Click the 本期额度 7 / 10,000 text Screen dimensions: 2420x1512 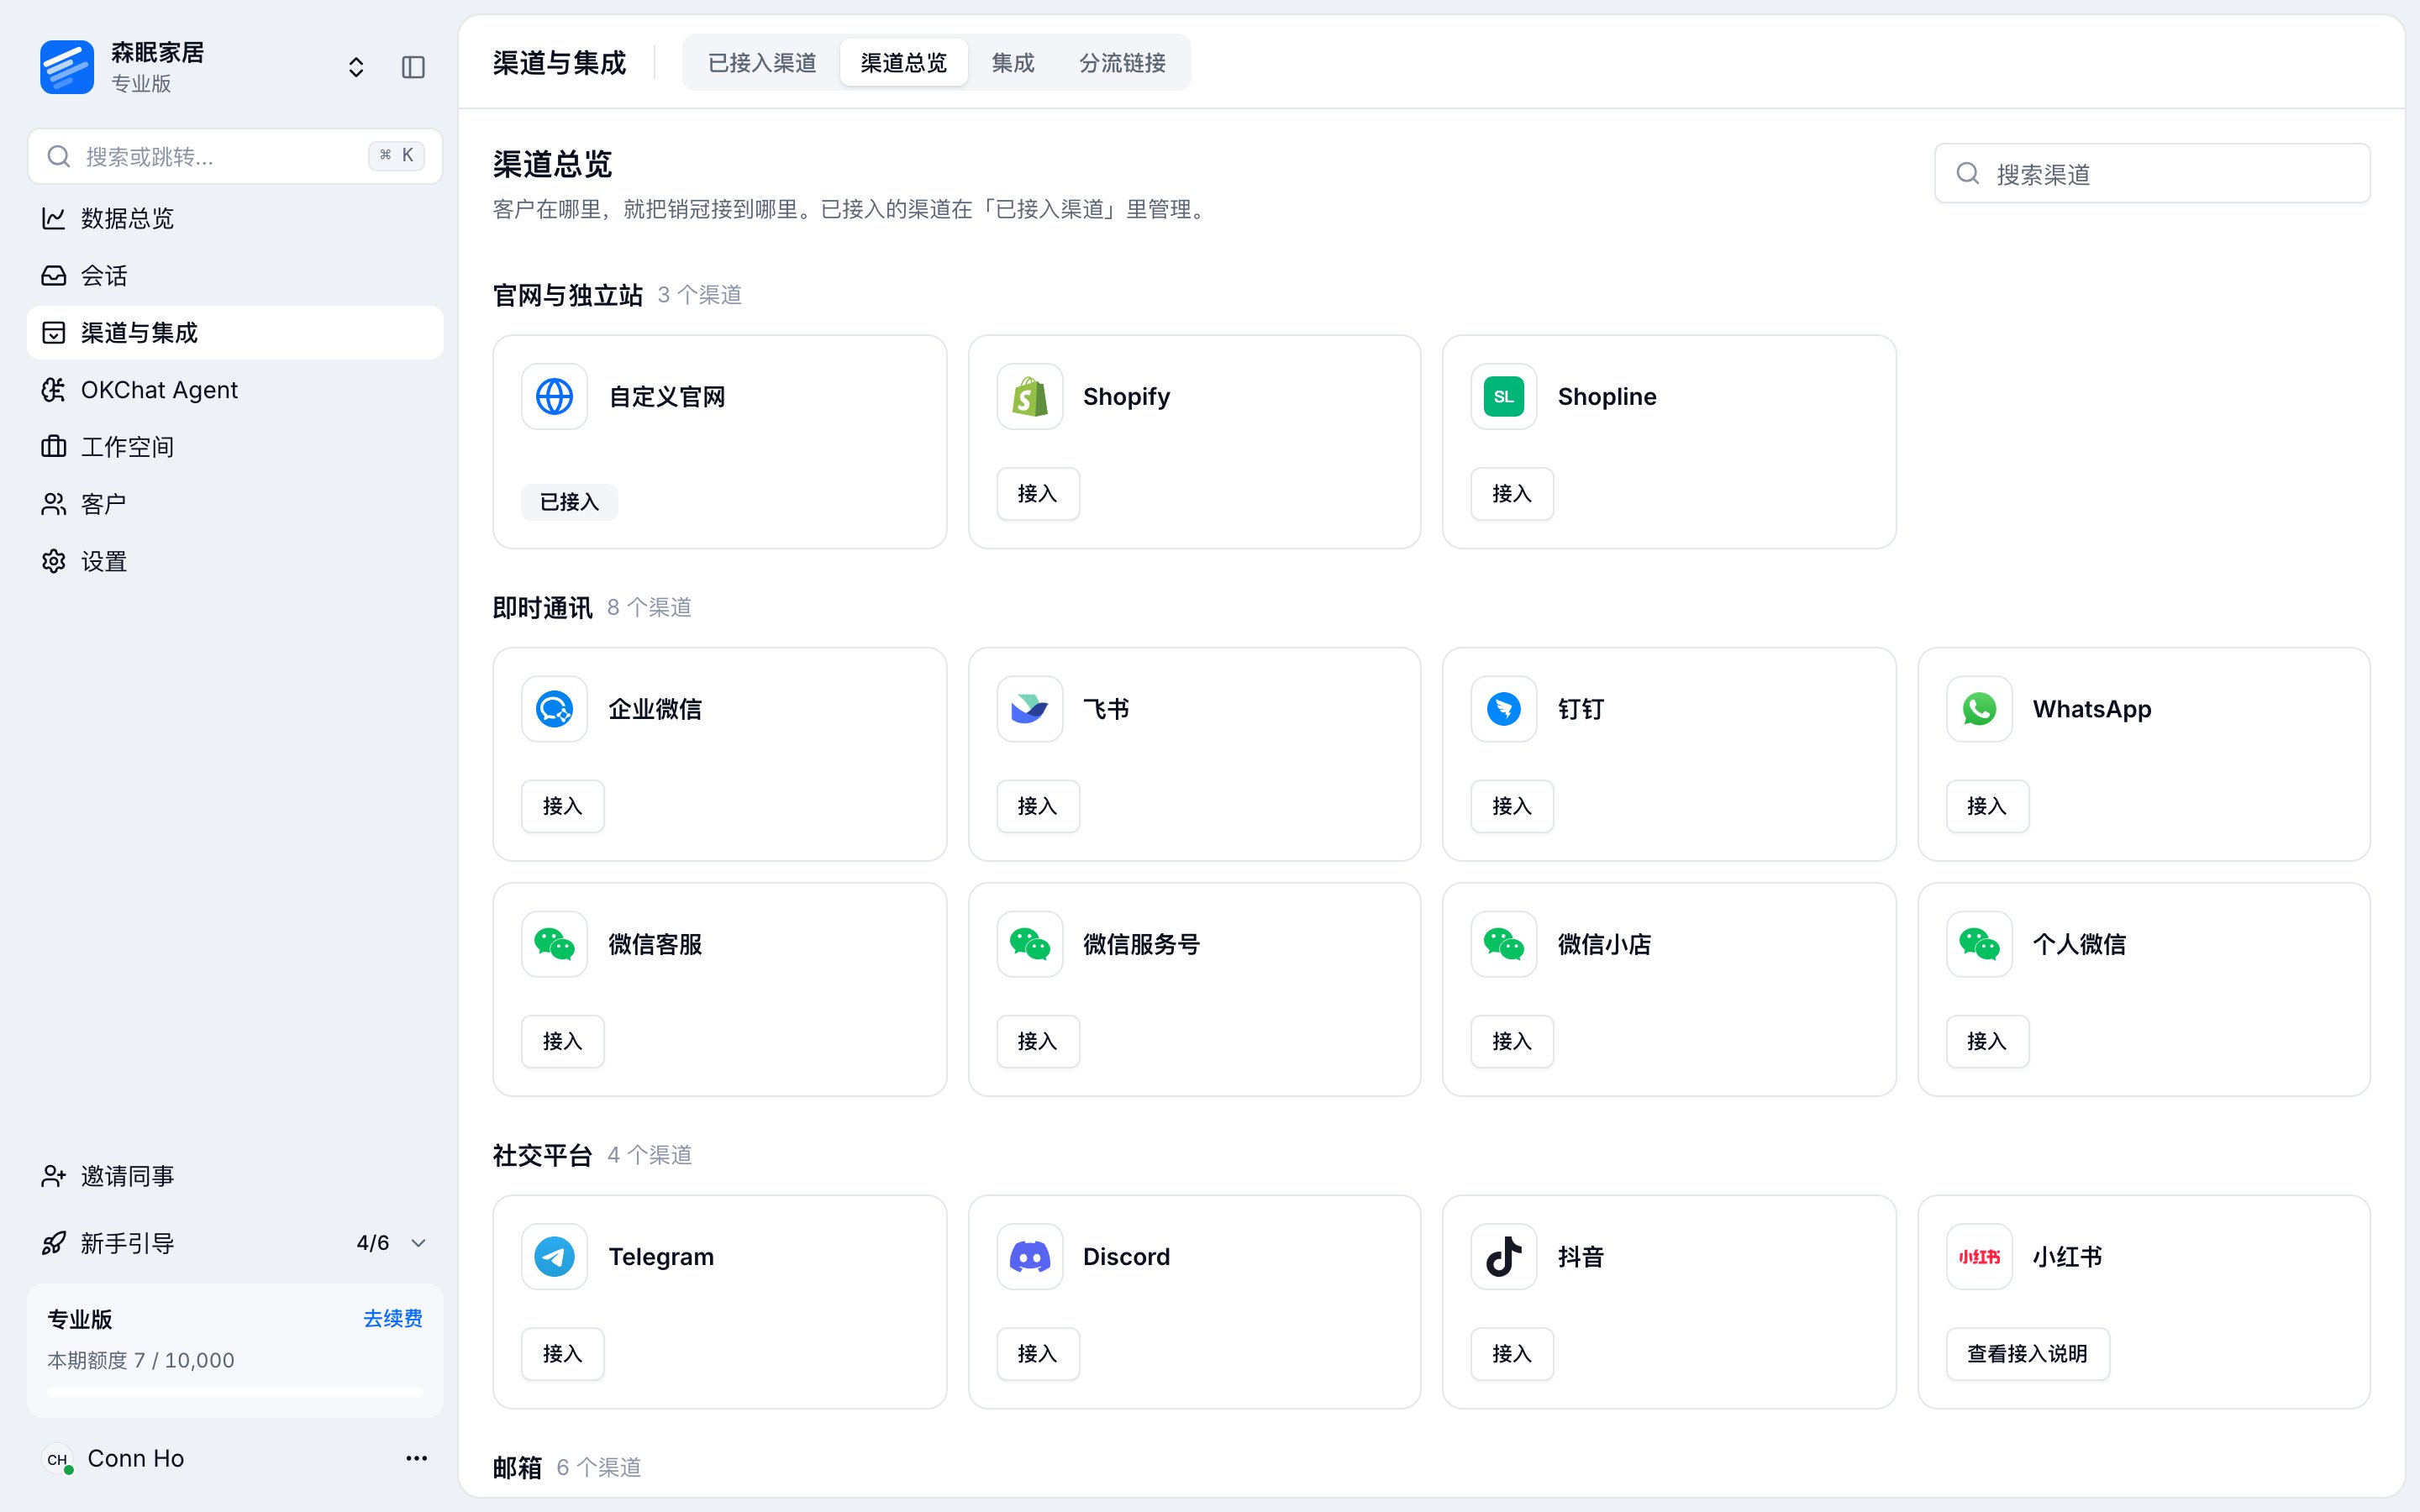pos(141,1360)
